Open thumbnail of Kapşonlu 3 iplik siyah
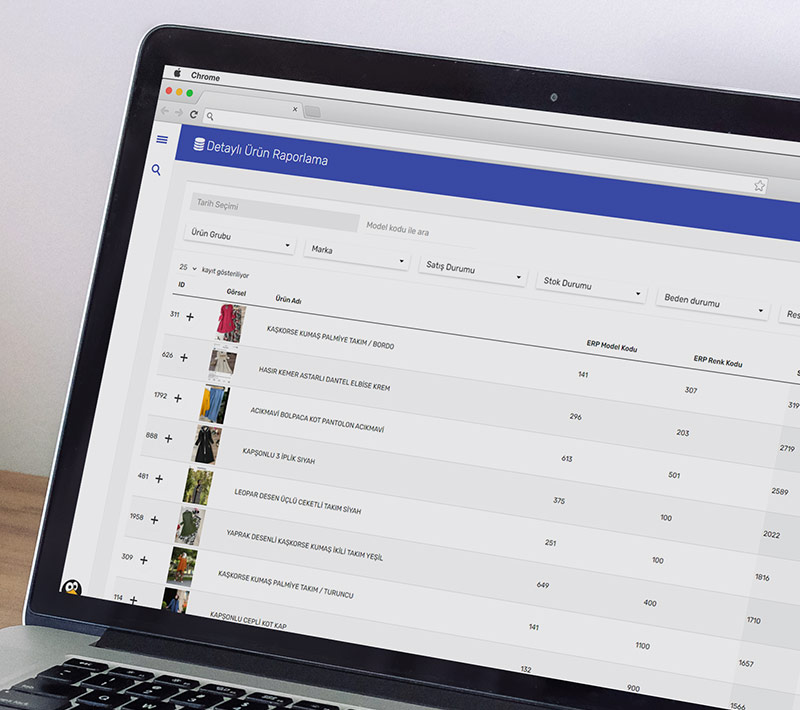The image size is (800, 710). 206,445
